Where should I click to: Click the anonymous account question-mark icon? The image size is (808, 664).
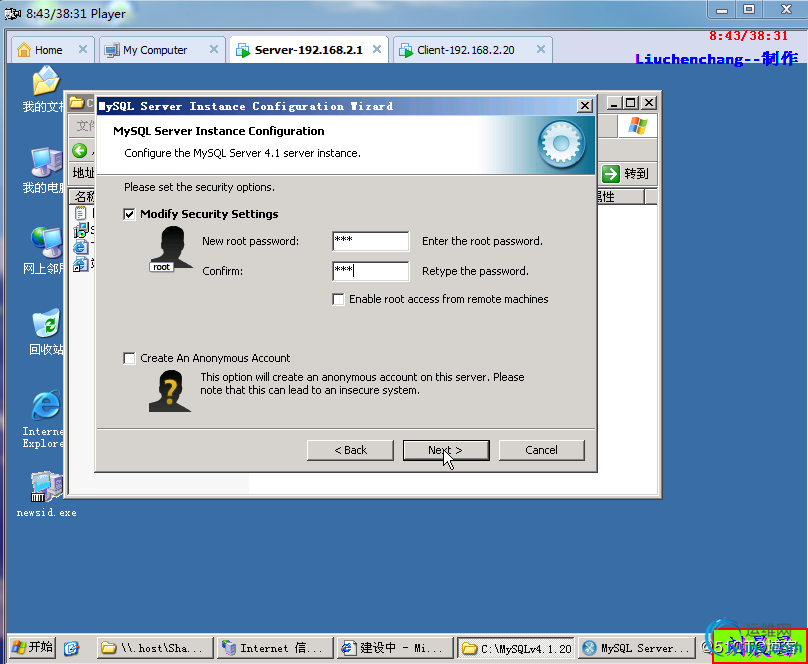pyautogui.click(x=170, y=391)
